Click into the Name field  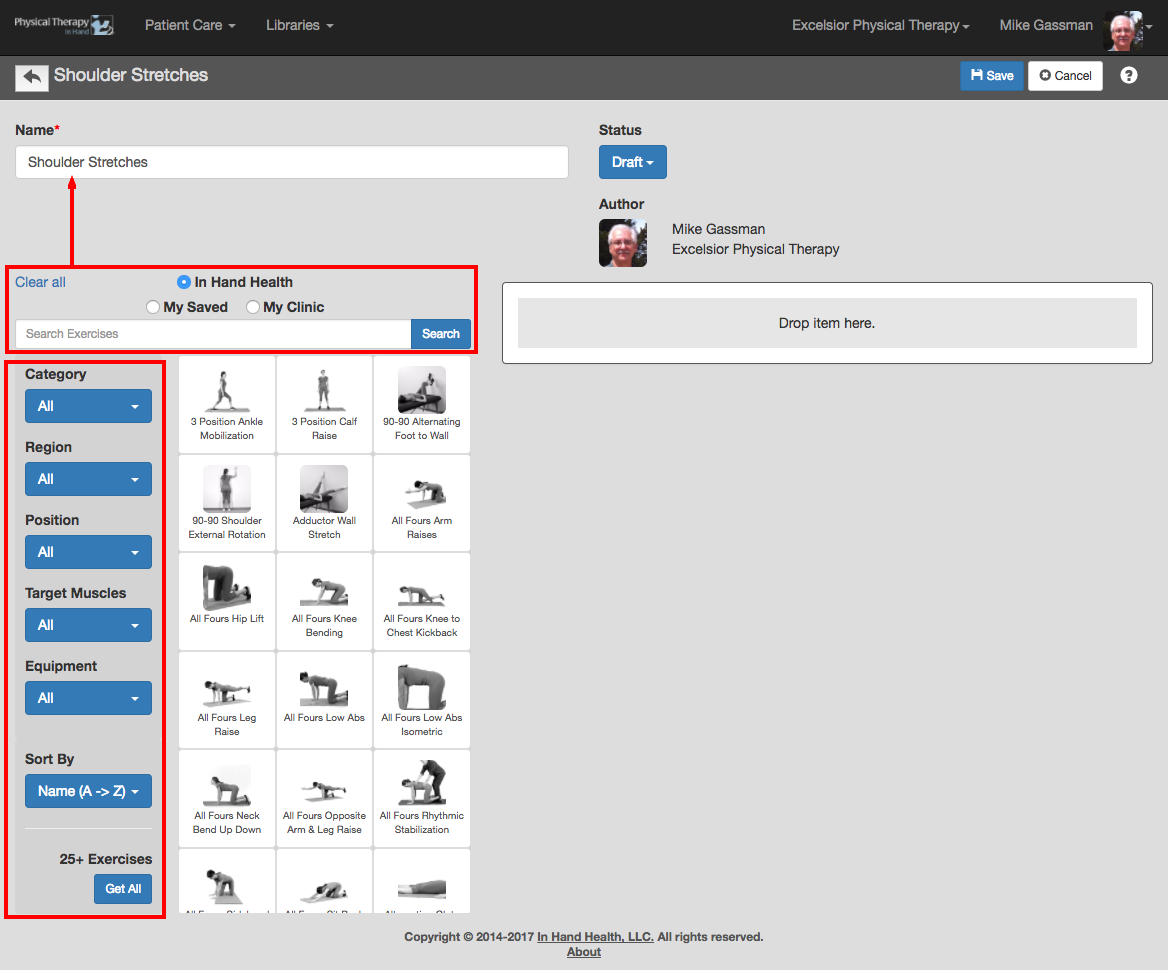point(291,162)
